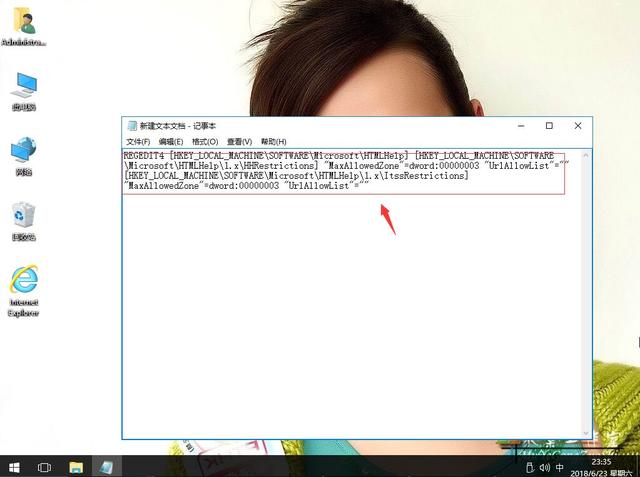Viewport: 640px width, 477px height.
Task: Open File Explorer from the taskbar
Action: coord(76,467)
